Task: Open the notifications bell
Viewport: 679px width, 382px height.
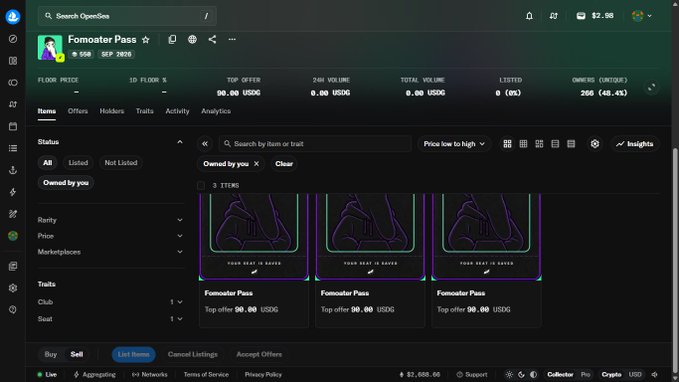Action: 529,16
